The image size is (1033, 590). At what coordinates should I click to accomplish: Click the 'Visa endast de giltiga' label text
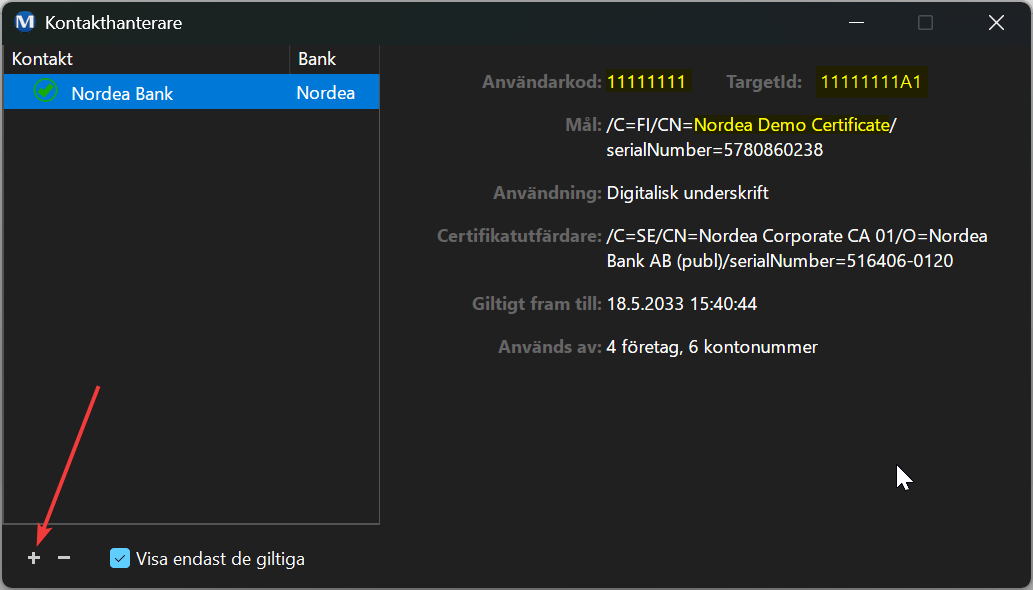coord(221,559)
